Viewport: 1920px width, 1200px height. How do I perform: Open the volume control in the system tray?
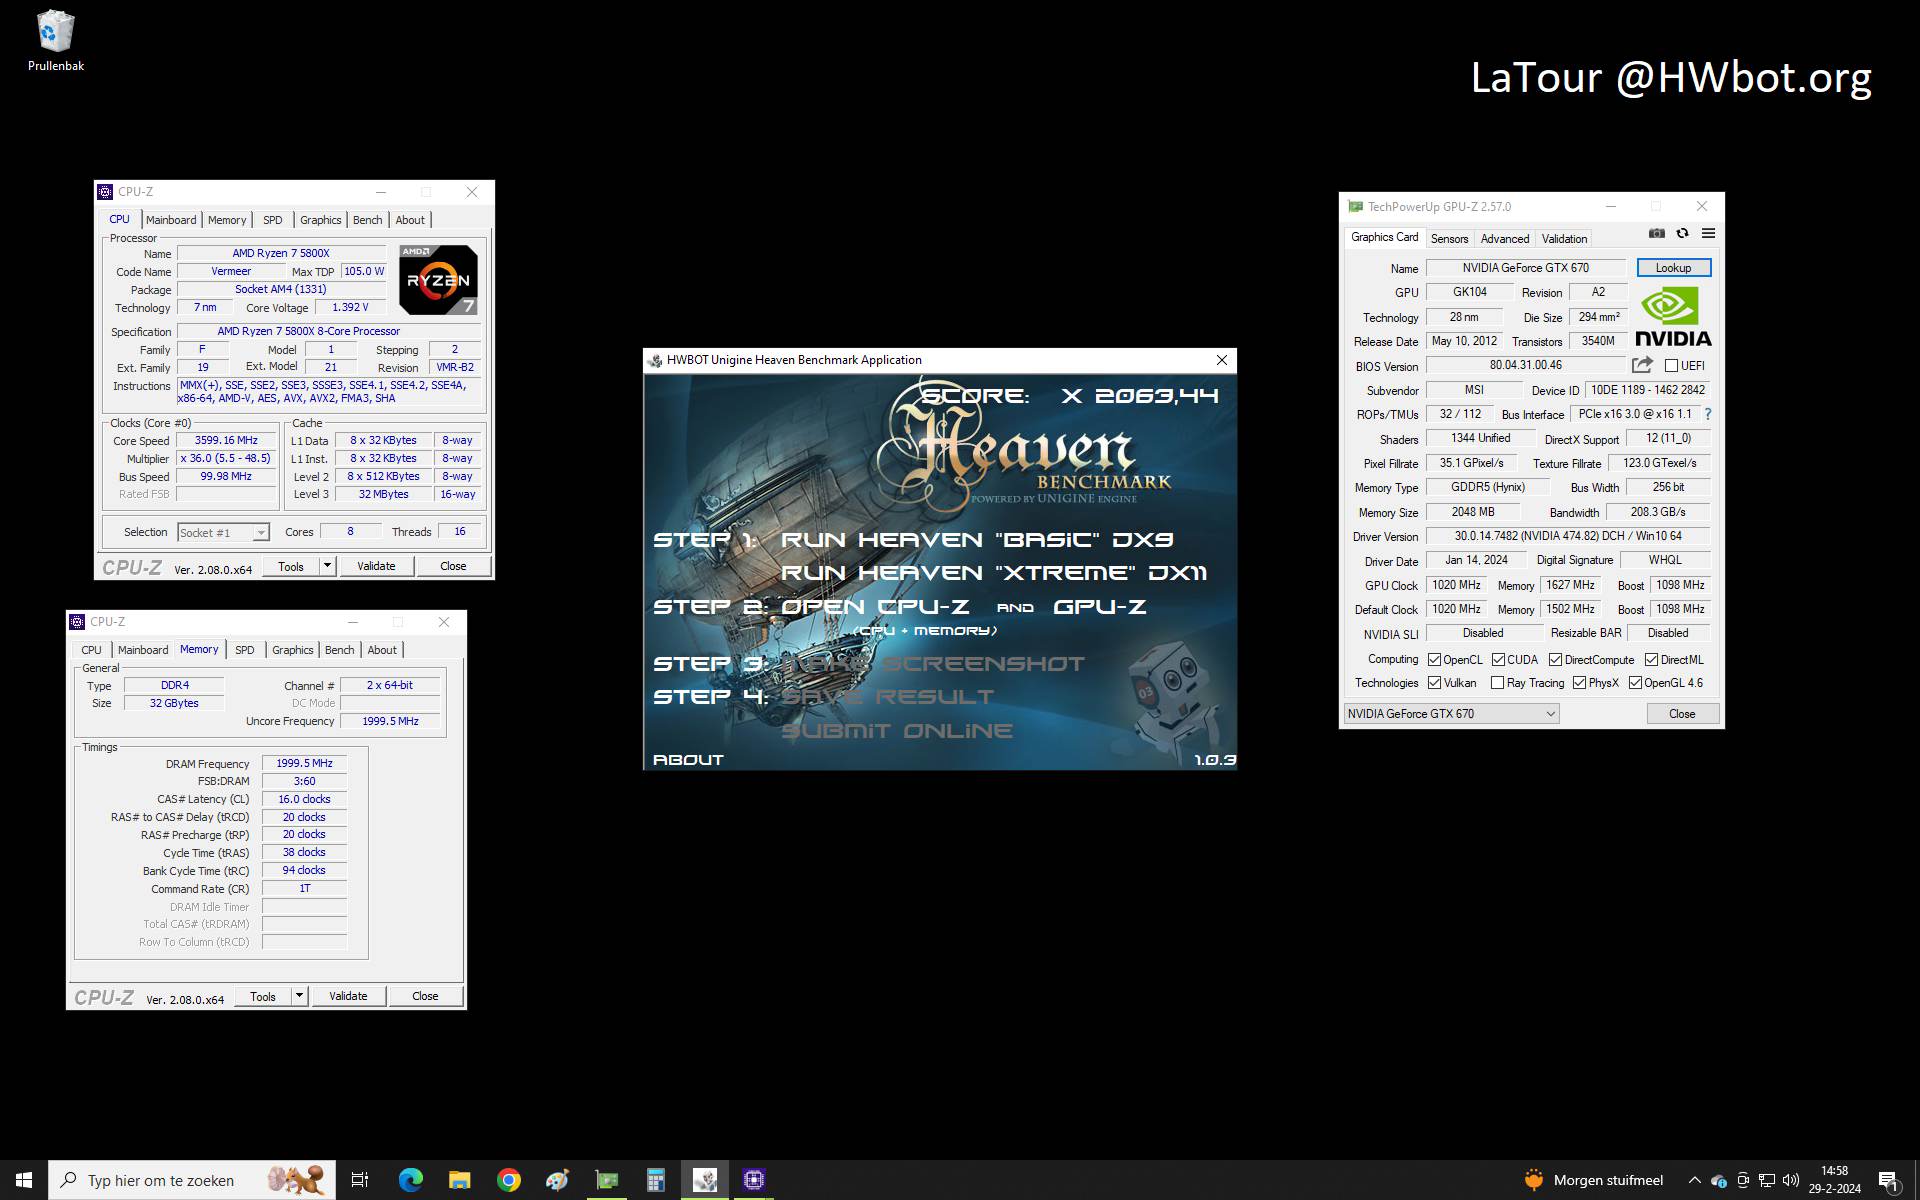(x=1790, y=1180)
